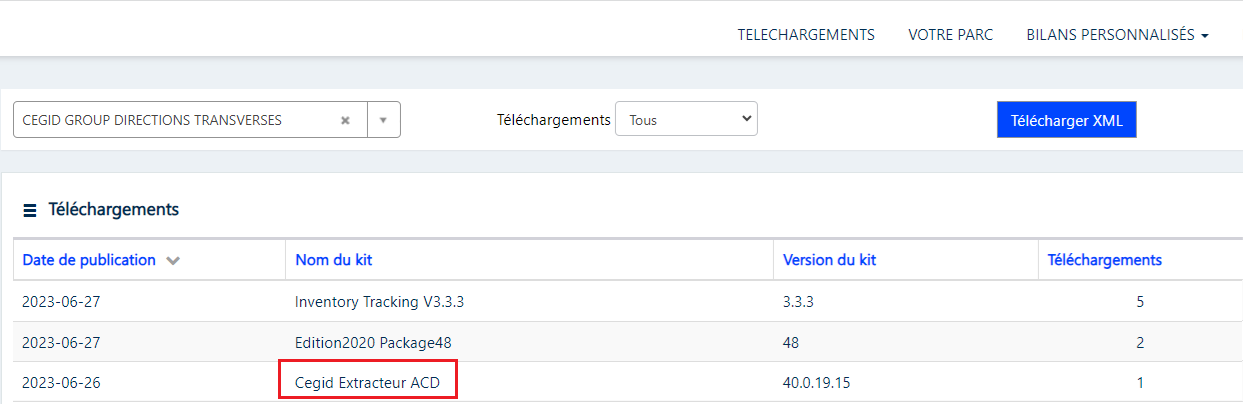Expand the BILANS PERSONNALISÉS menu

1117,34
